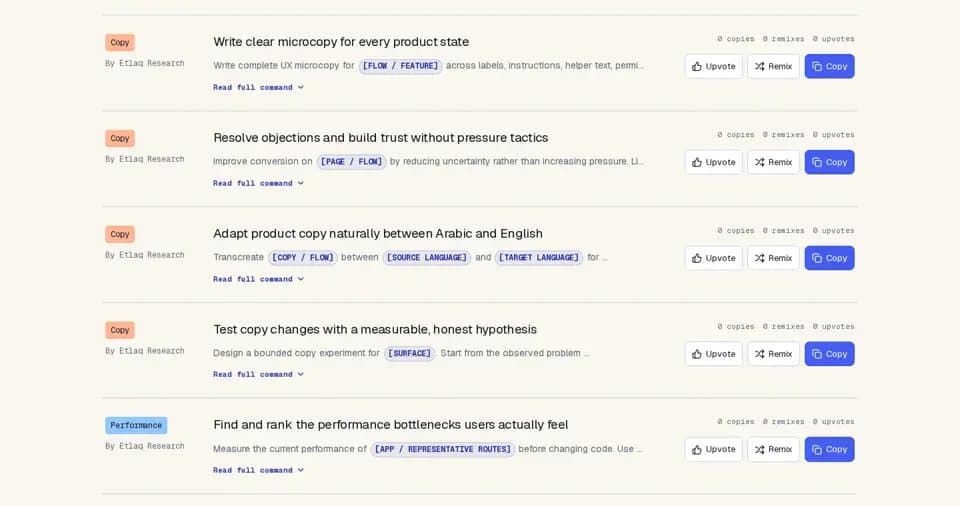Remix the 'Write clear microcopy' command
Viewport: 960px width, 506px height.
(x=773, y=66)
